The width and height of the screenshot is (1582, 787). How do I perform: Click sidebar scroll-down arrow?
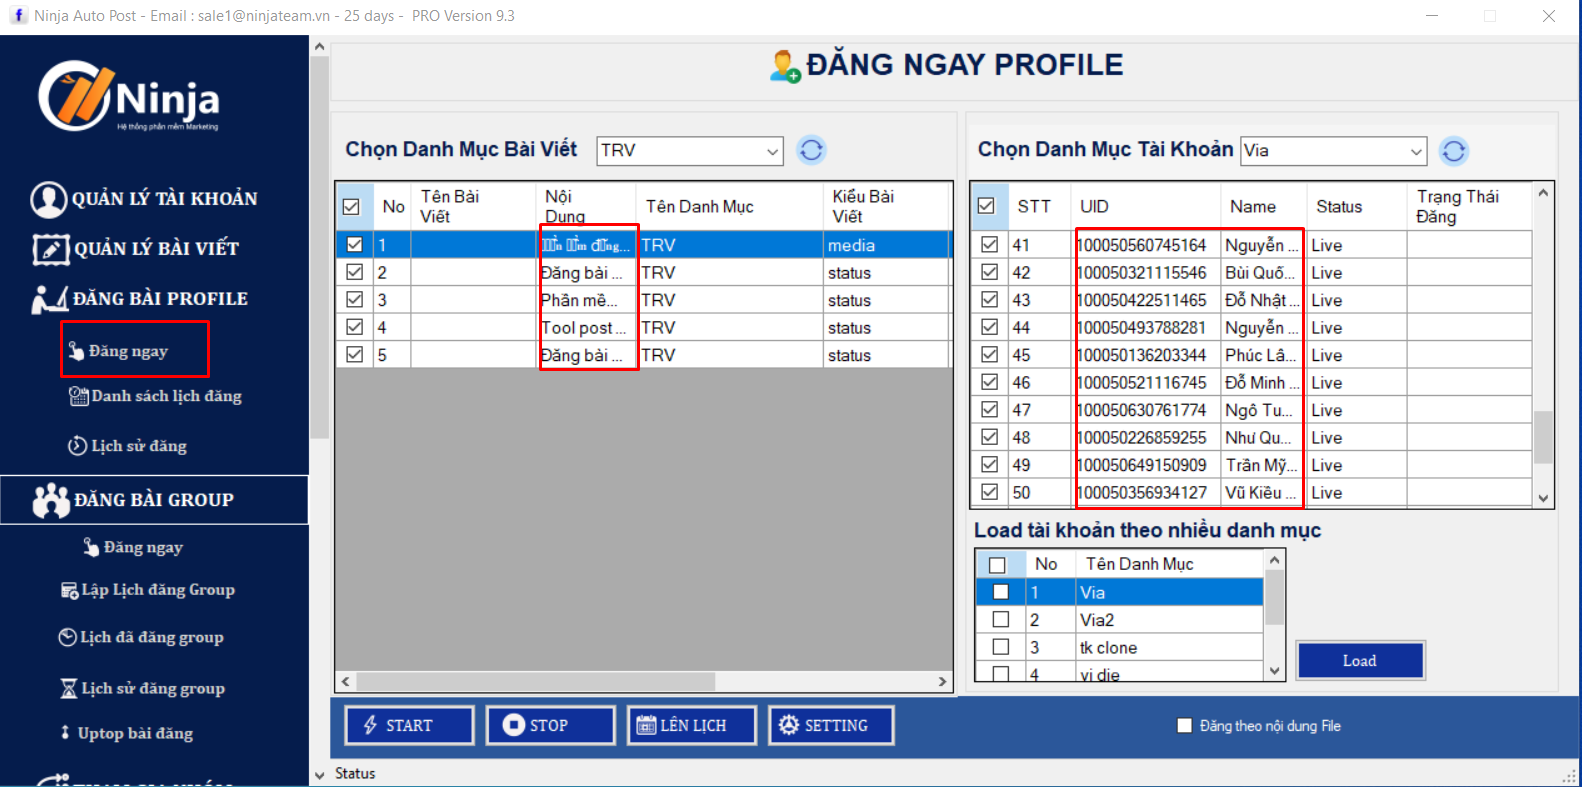(320, 775)
